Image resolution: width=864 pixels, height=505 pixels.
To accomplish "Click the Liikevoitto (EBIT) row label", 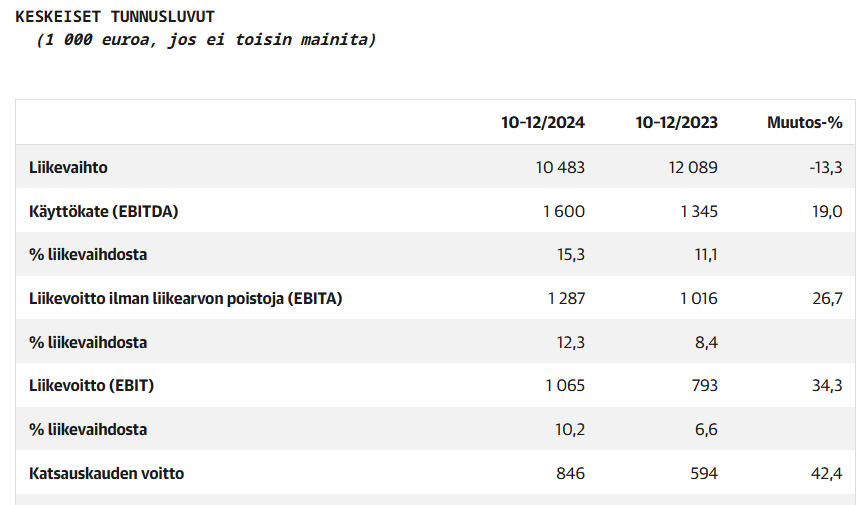I will click(91, 385).
